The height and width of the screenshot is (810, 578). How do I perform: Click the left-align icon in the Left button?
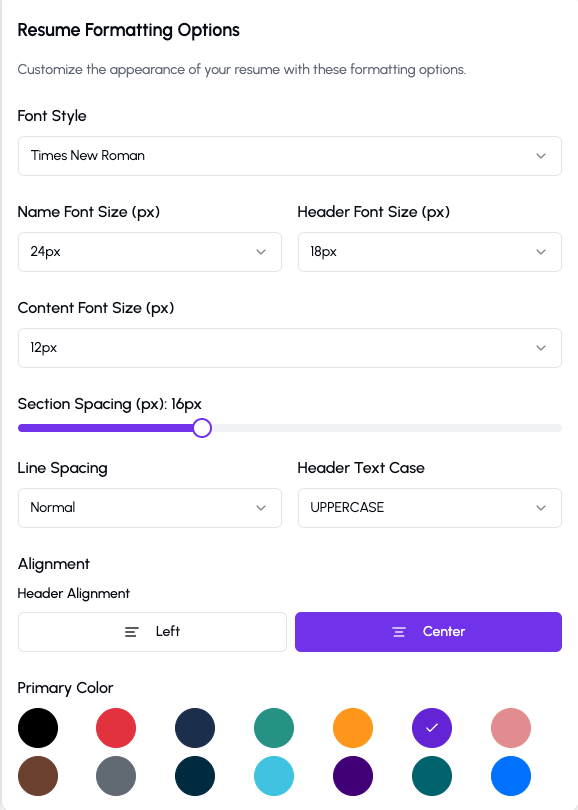coord(132,632)
